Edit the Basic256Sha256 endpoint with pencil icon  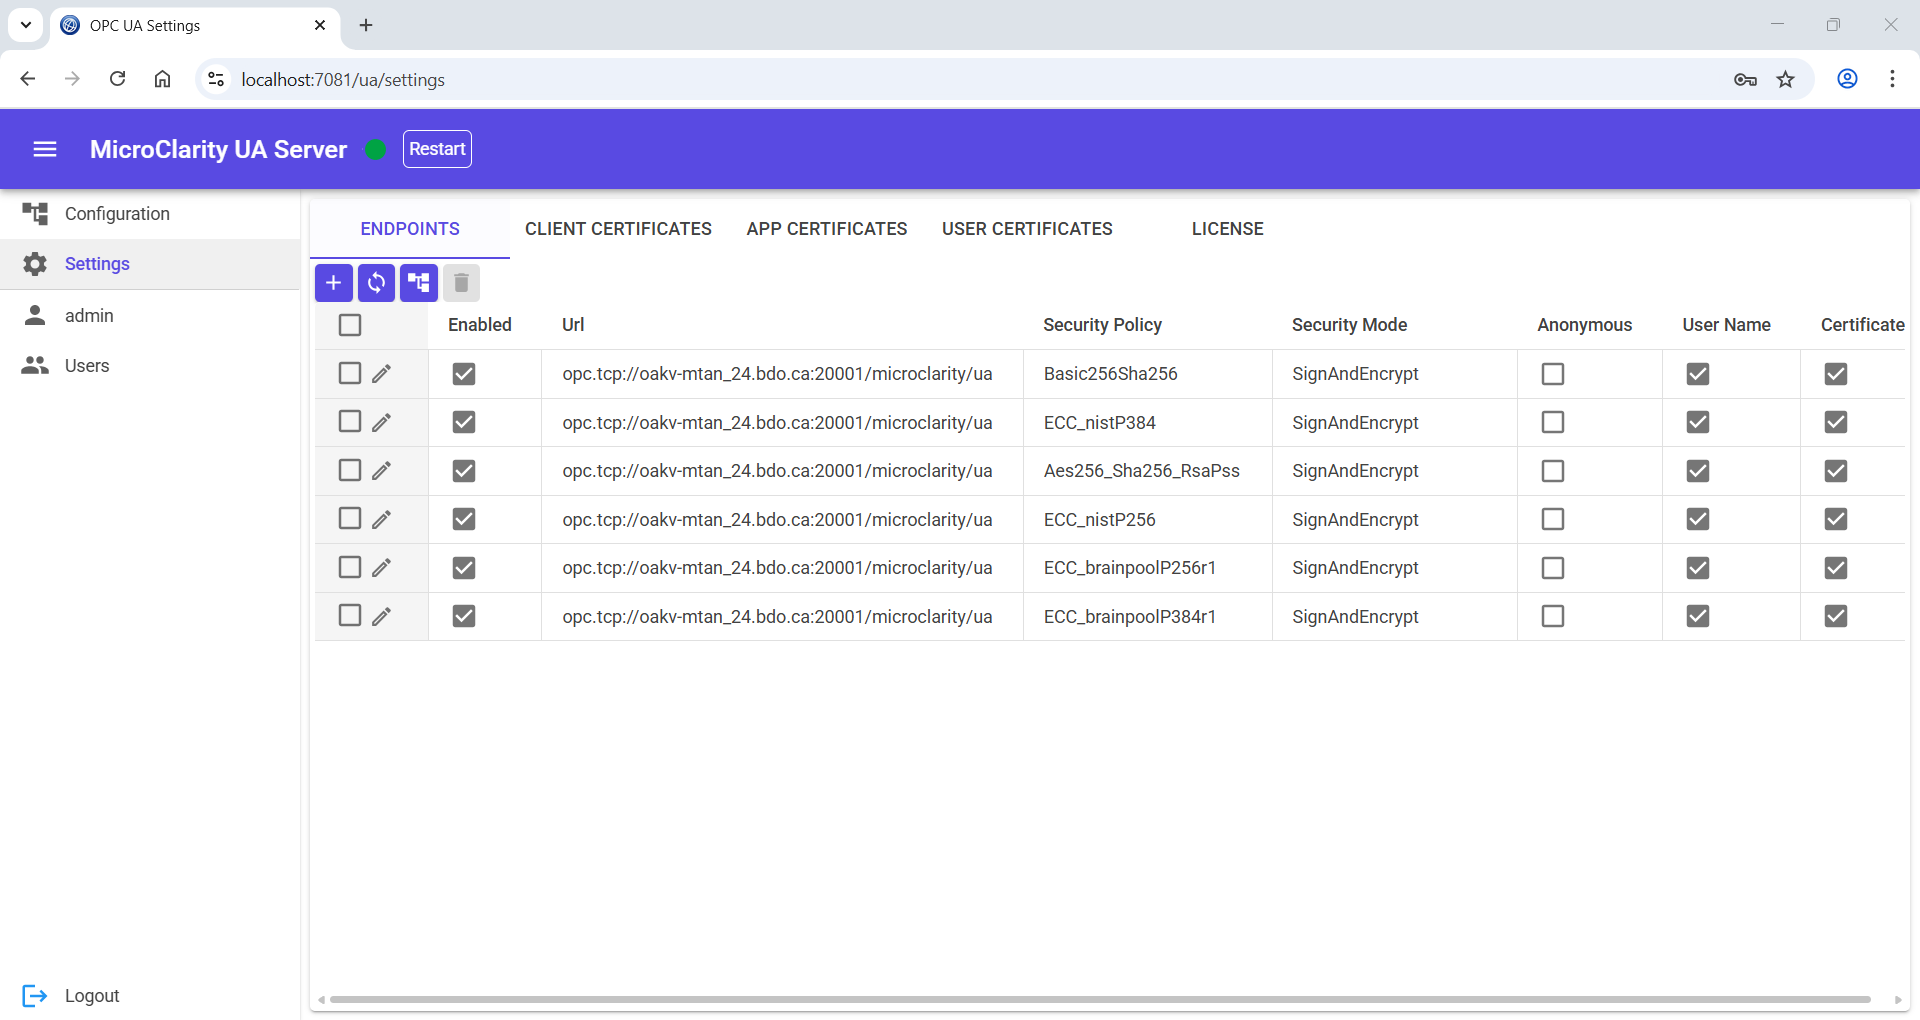click(x=381, y=374)
